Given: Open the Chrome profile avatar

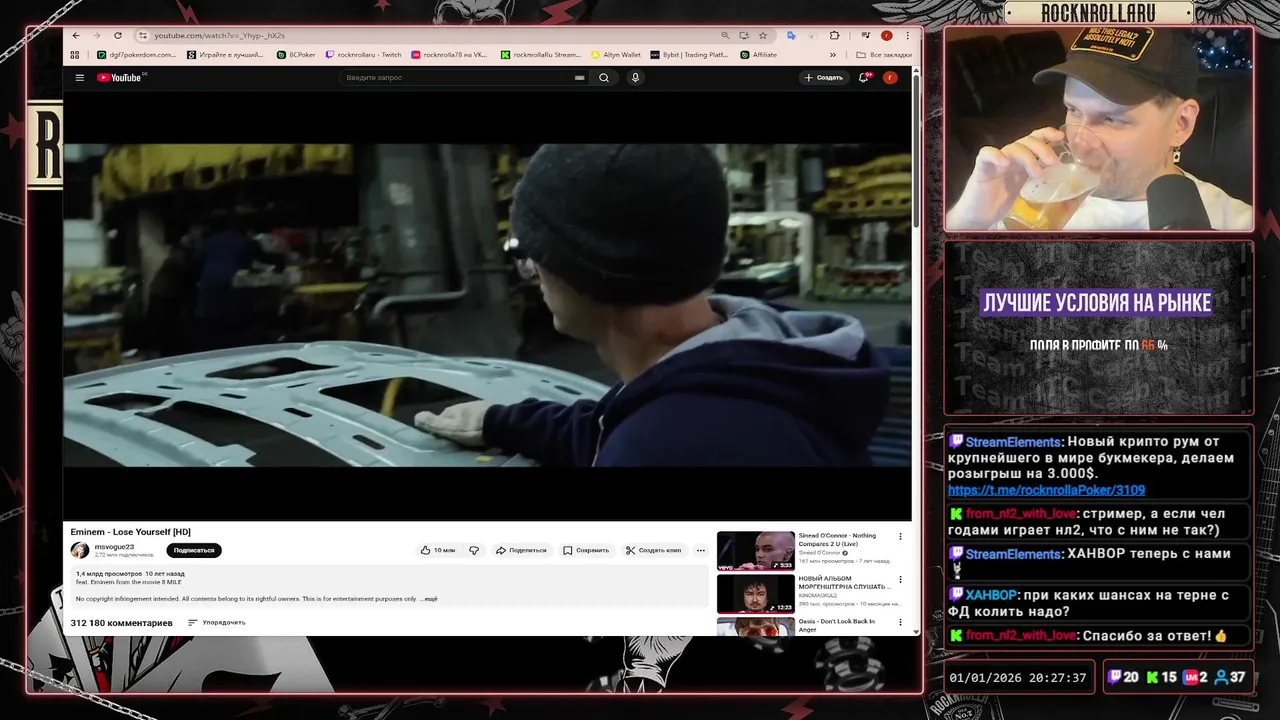Looking at the screenshot, I should 886,35.
